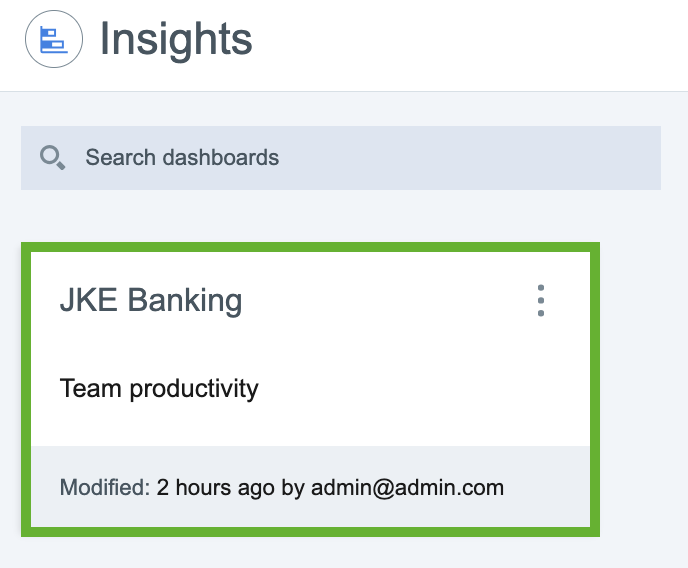Click the 'Modified:' label in card footer
The width and height of the screenshot is (688, 568).
105,487
